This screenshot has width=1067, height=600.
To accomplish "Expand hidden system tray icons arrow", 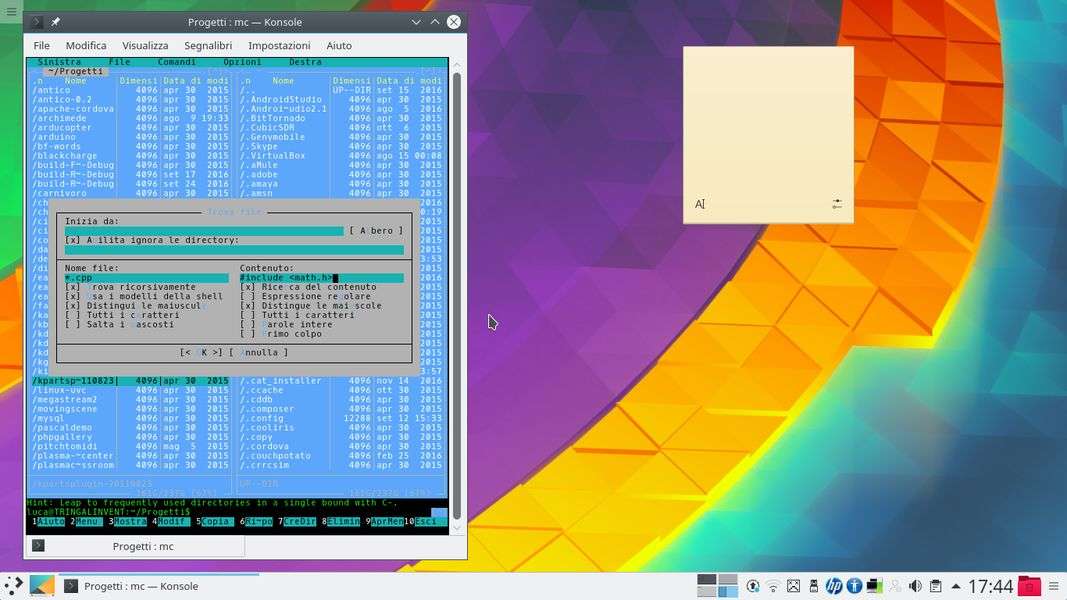I will click(956, 586).
